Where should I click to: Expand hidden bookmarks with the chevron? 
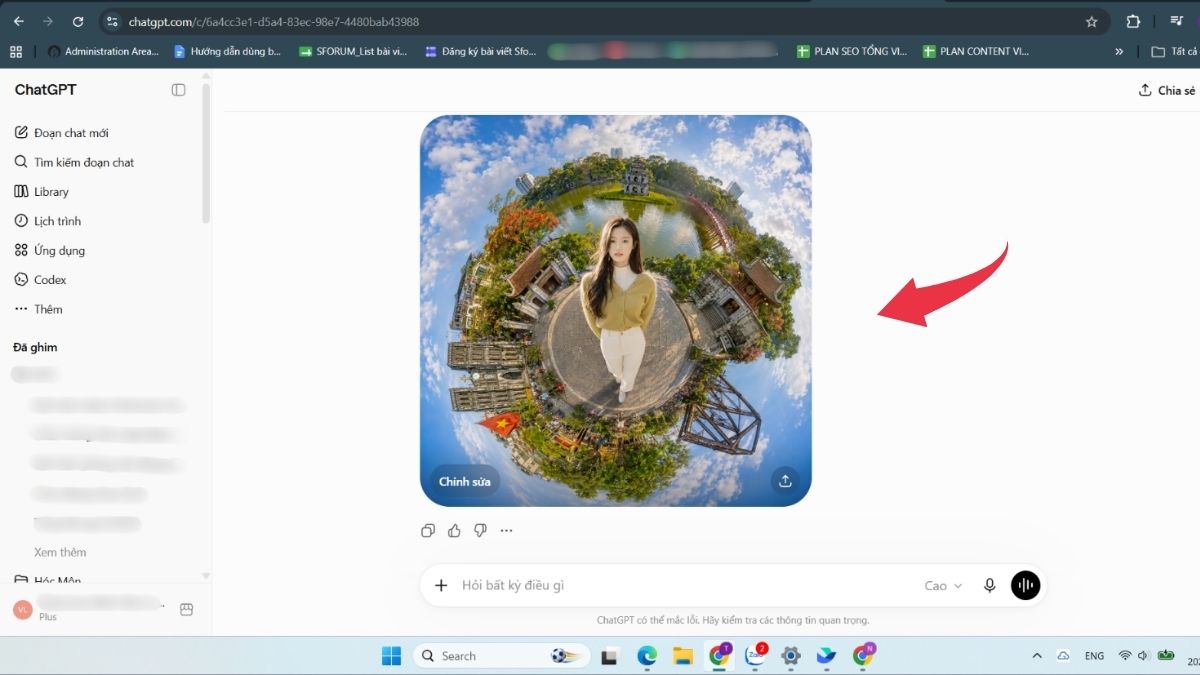point(1119,51)
